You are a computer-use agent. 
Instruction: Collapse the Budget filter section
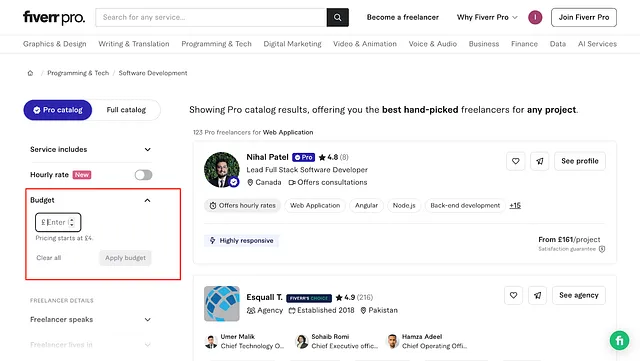pos(147,200)
